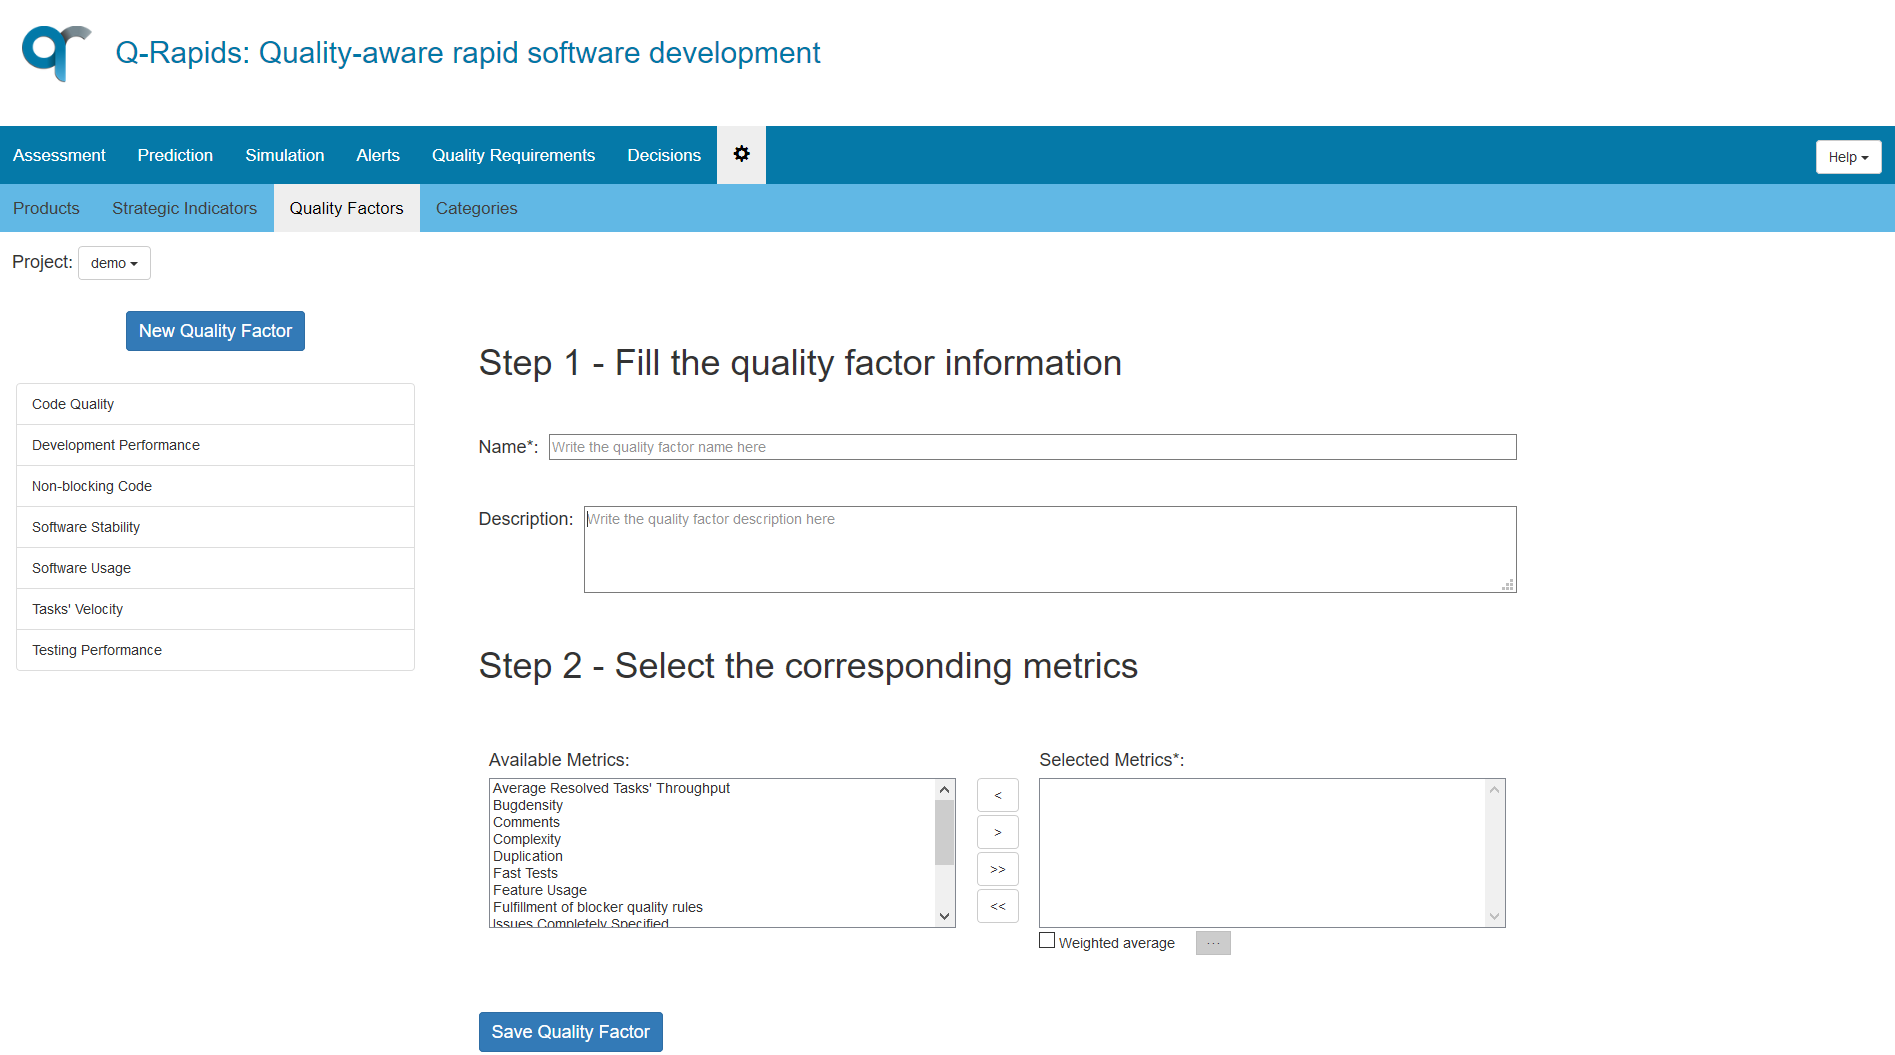Open weighted average options via ellipsis button
Screen dimensions: 1895x1055
pos(1212,942)
